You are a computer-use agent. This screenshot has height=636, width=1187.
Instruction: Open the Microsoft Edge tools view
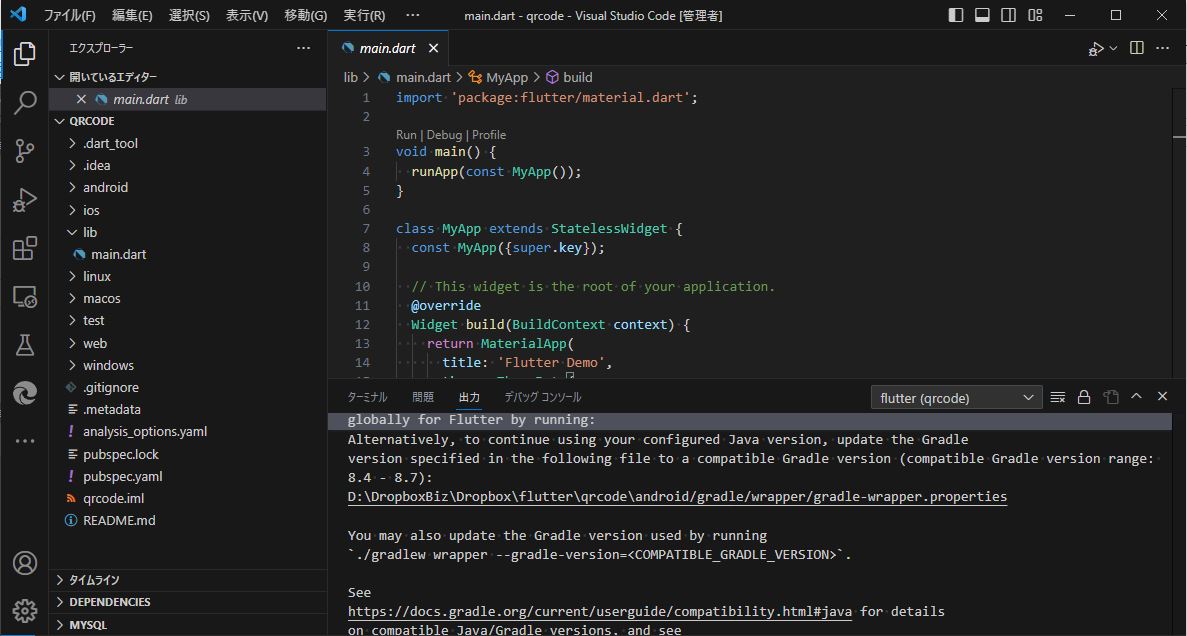click(25, 394)
